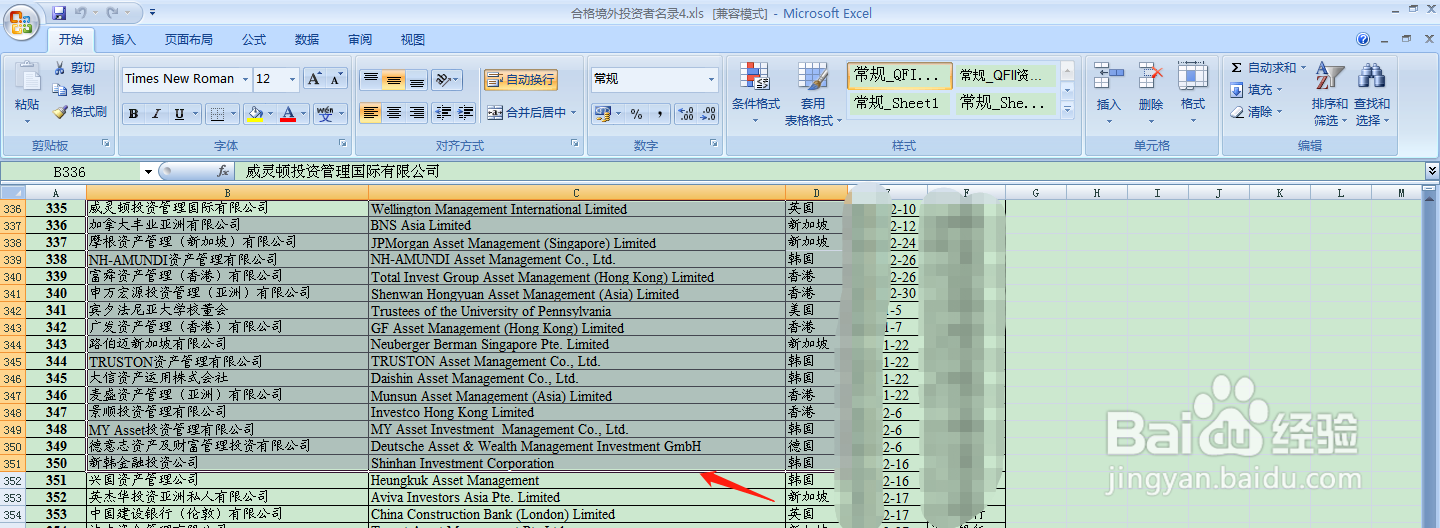
Task: Click 合并后居中 merge and center
Action: [x=526, y=113]
